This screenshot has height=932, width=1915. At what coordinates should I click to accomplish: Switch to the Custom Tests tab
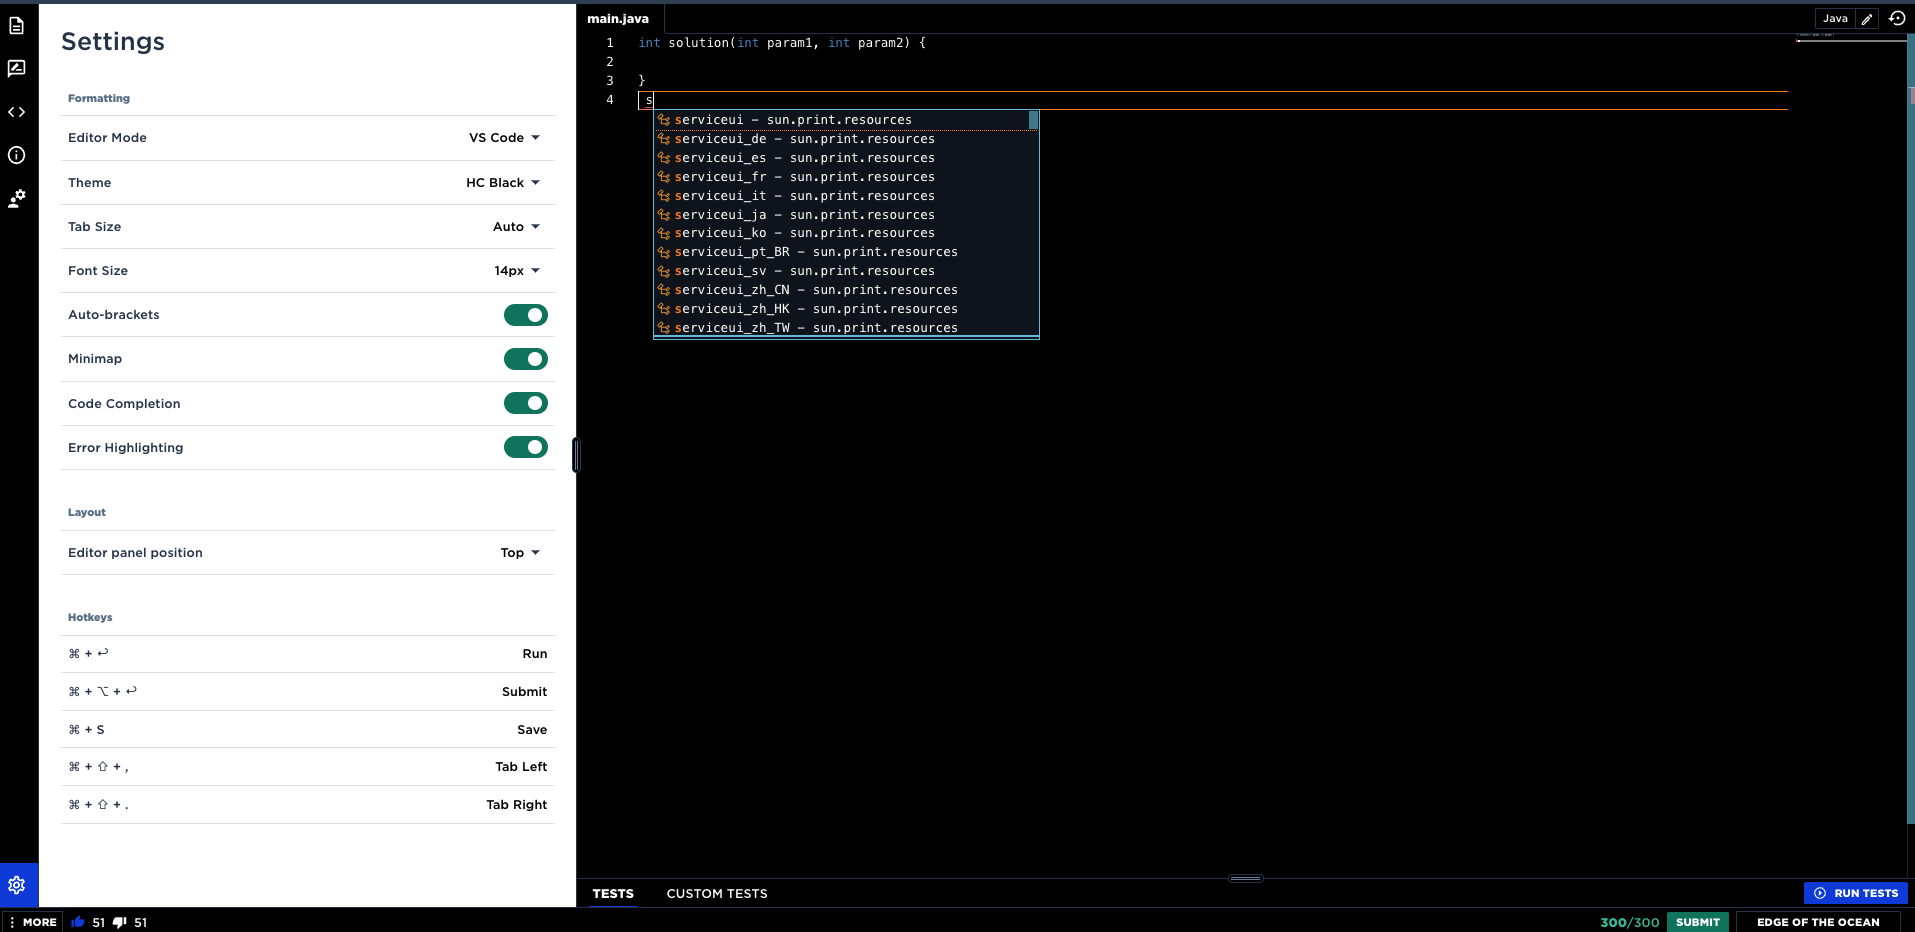coord(717,894)
